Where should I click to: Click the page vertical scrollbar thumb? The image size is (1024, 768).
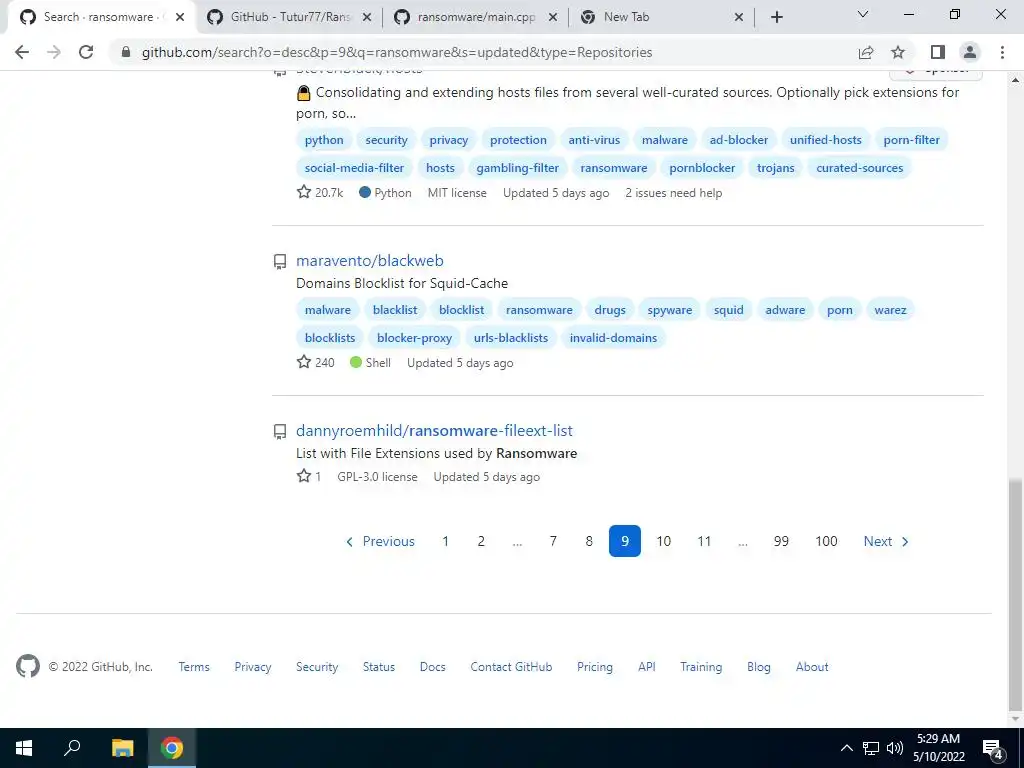1016,594
